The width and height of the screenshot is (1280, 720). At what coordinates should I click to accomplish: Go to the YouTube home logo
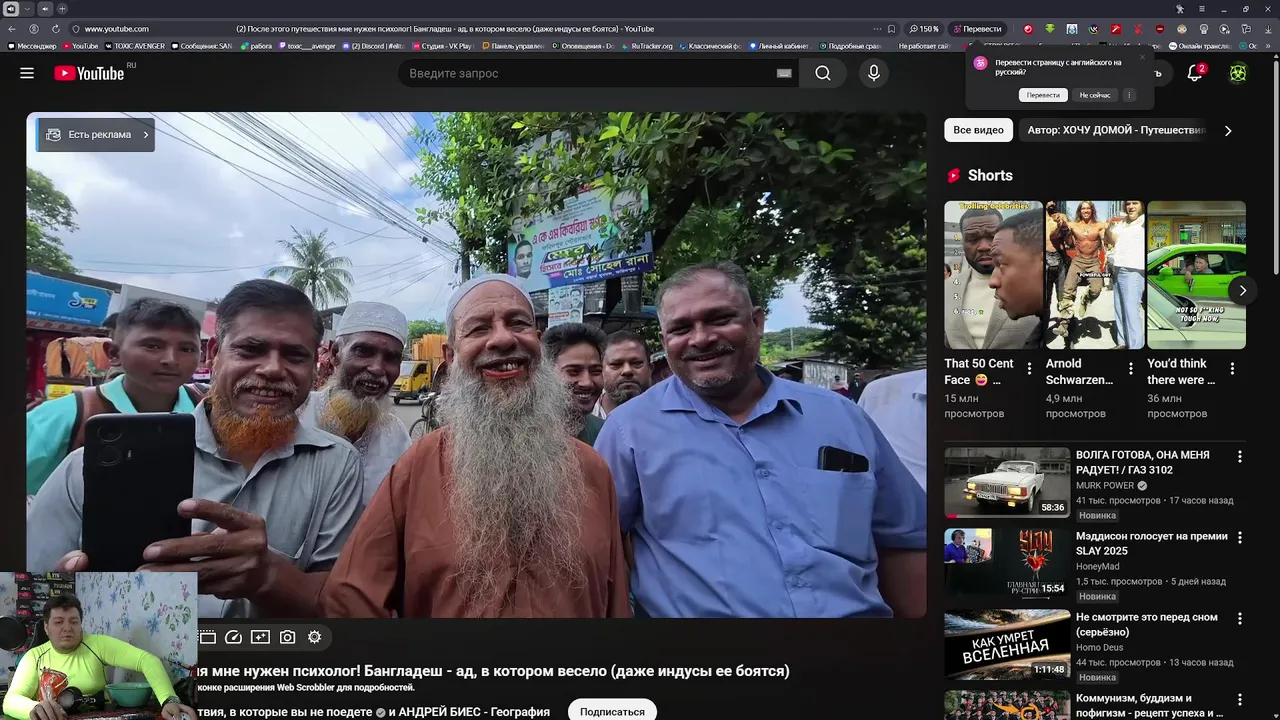tap(90, 73)
